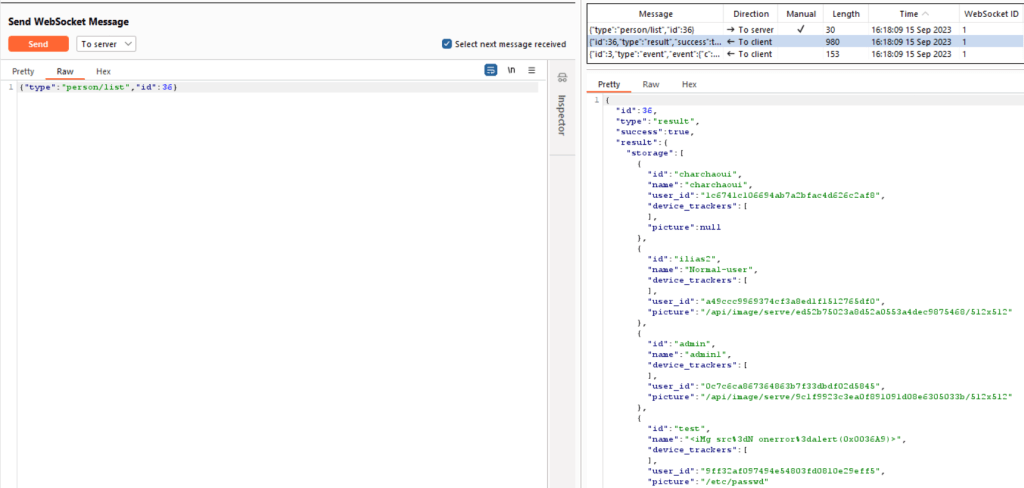Toggle show non-printable characters \n icon

pyautogui.click(x=512, y=71)
